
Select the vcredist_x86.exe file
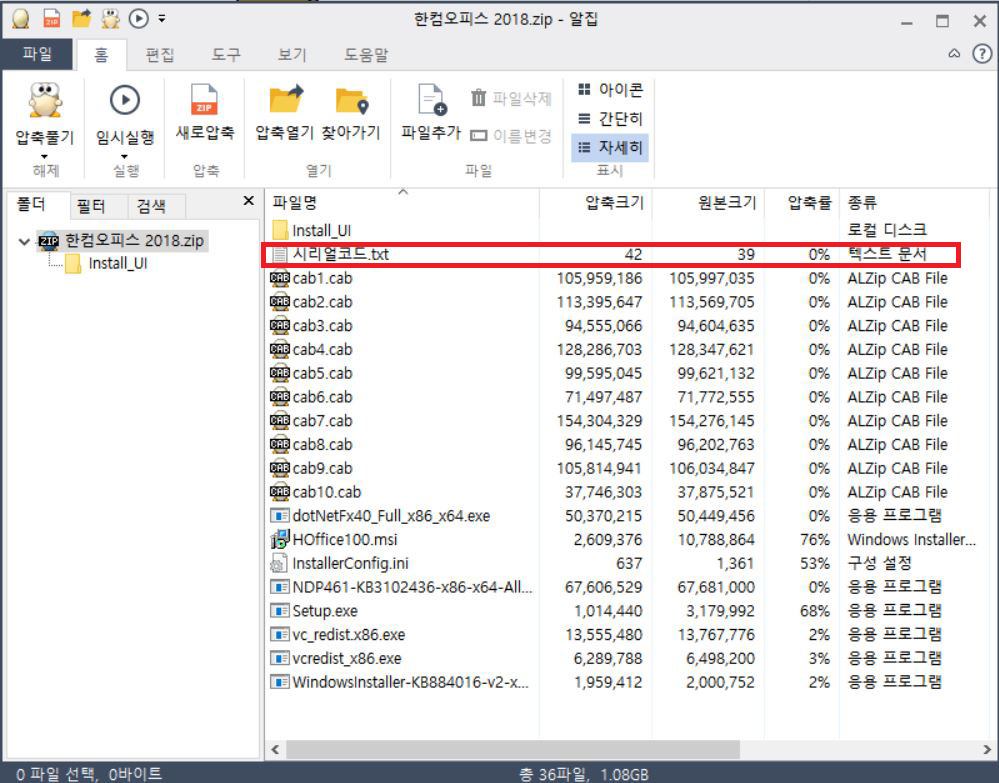[336, 658]
